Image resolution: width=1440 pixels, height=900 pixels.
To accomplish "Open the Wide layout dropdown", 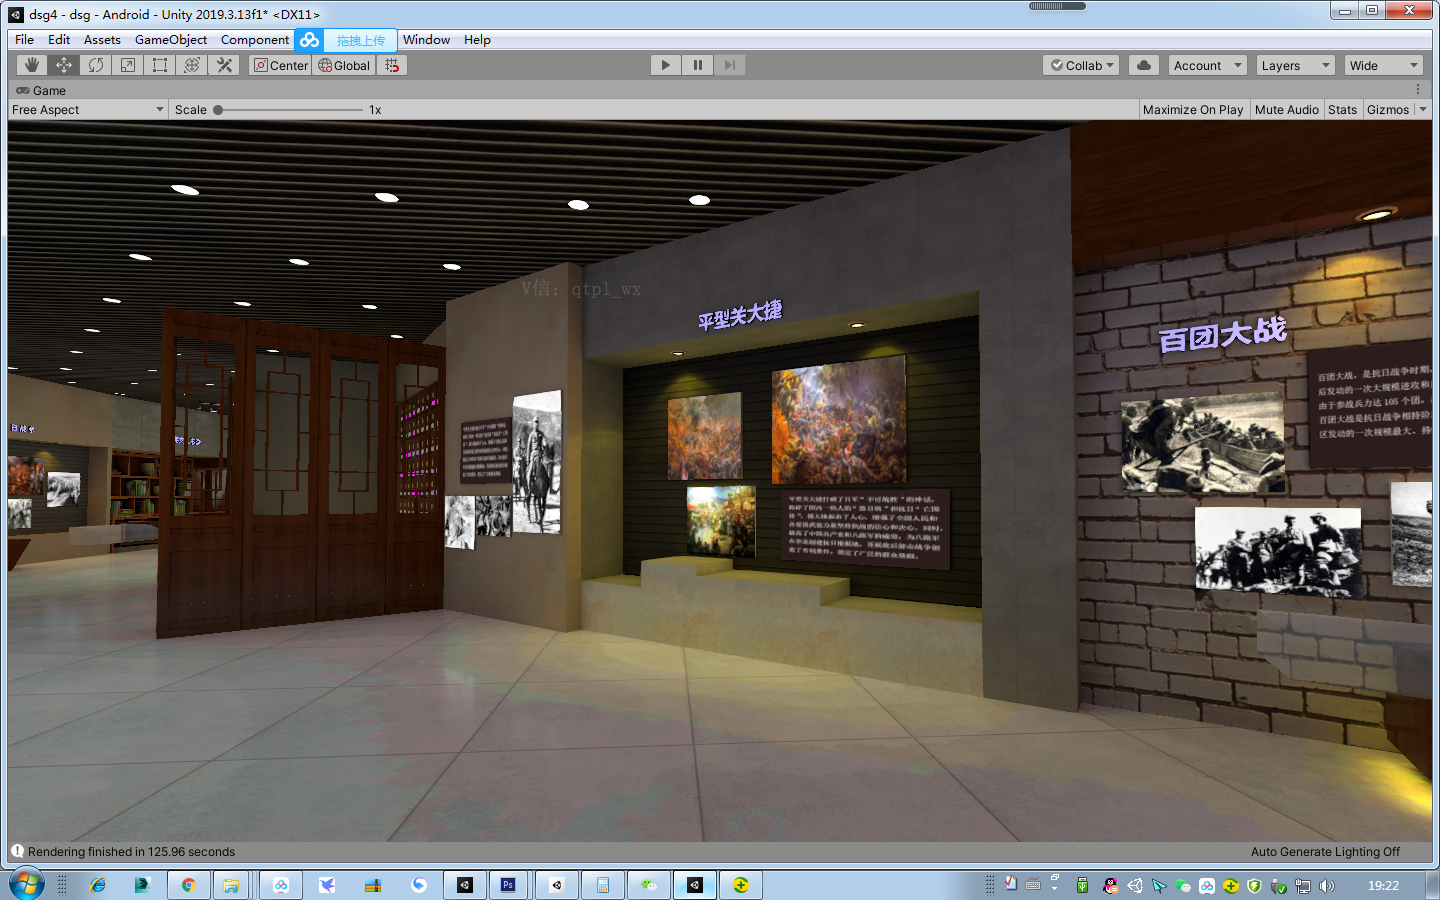I will pyautogui.click(x=1383, y=65).
